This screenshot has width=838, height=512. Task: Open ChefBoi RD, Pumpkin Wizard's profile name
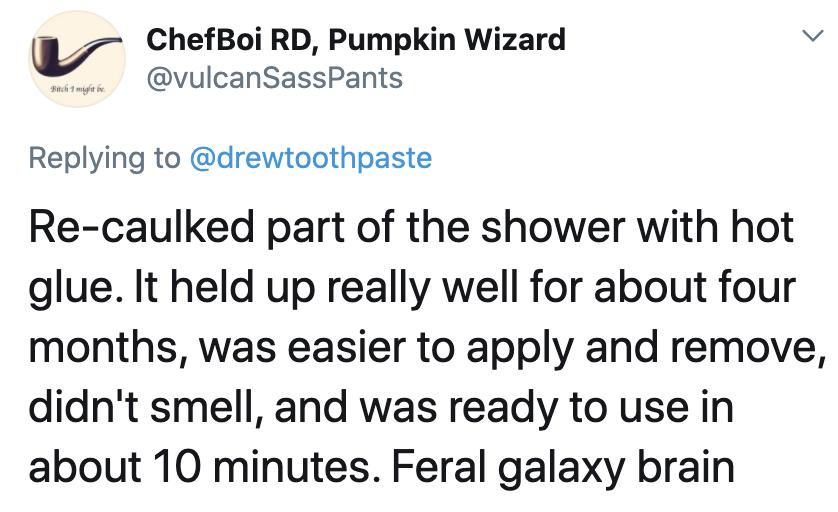coord(356,40)
